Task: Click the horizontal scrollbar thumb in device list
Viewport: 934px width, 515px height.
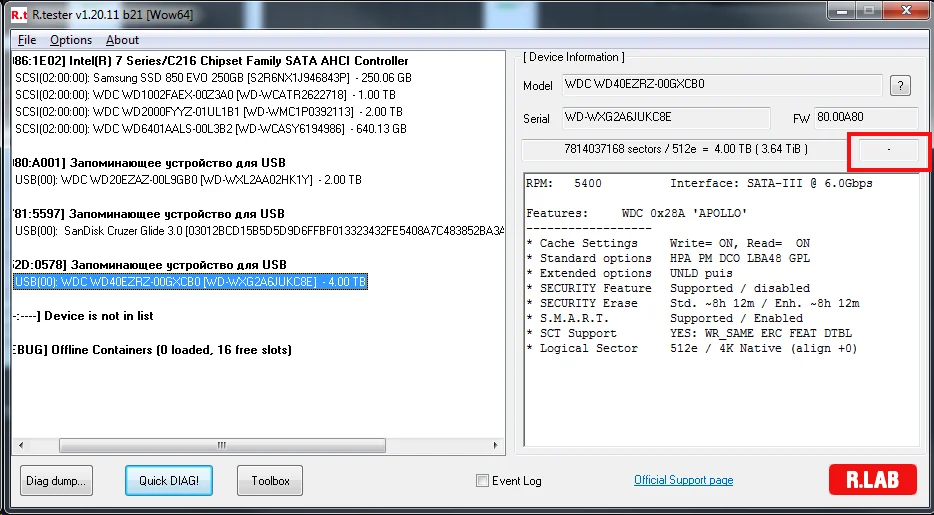Action: click(x=222, y=445)
